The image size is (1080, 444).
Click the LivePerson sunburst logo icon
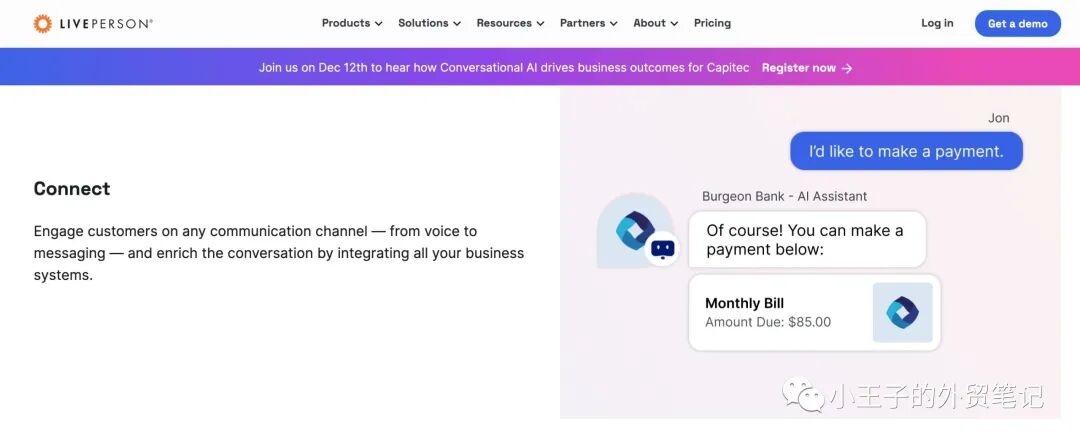[x=42, y=23]
